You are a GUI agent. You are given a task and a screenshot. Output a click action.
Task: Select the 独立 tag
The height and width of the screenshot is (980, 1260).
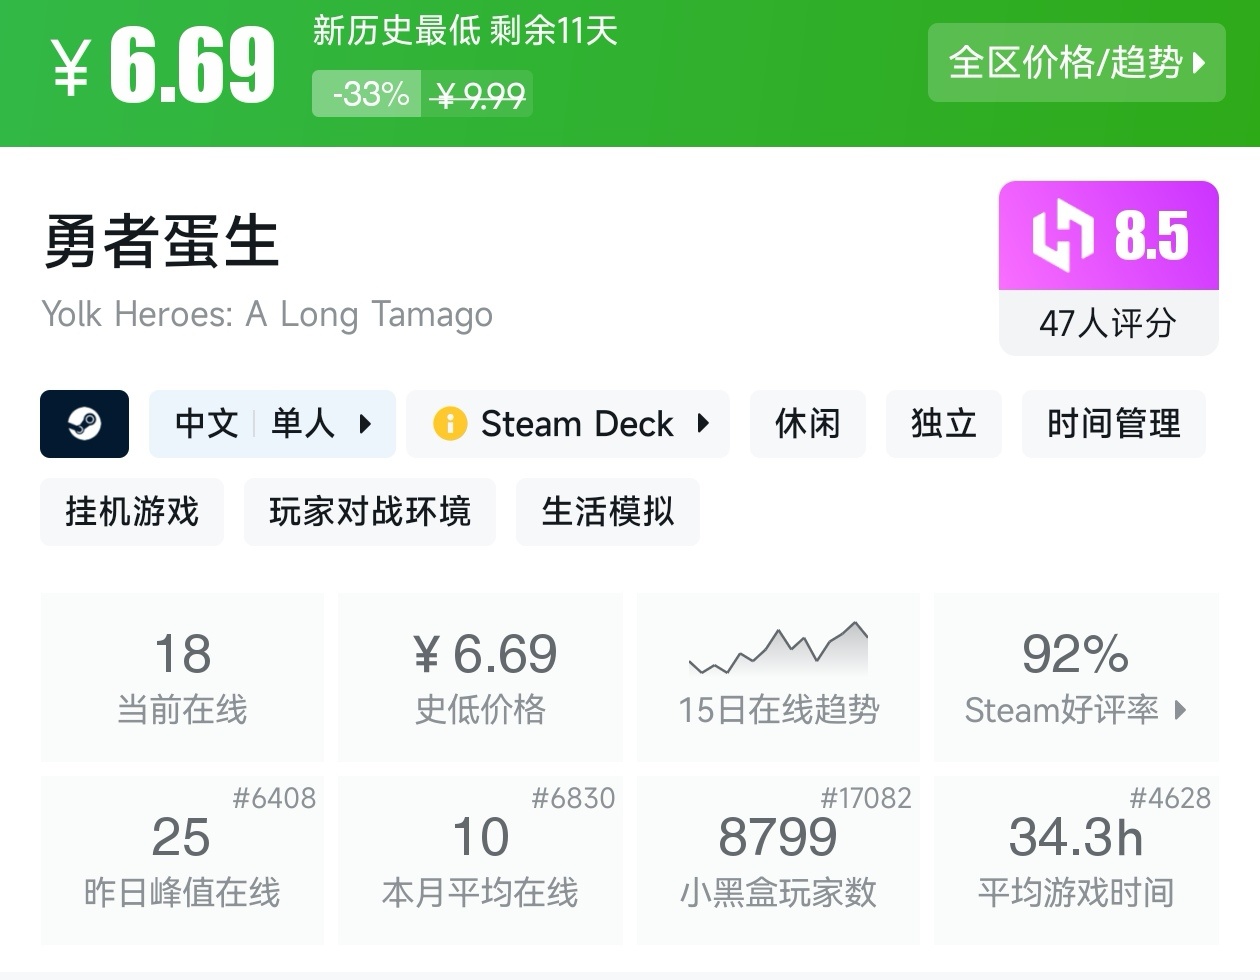(x=943, y=424)
